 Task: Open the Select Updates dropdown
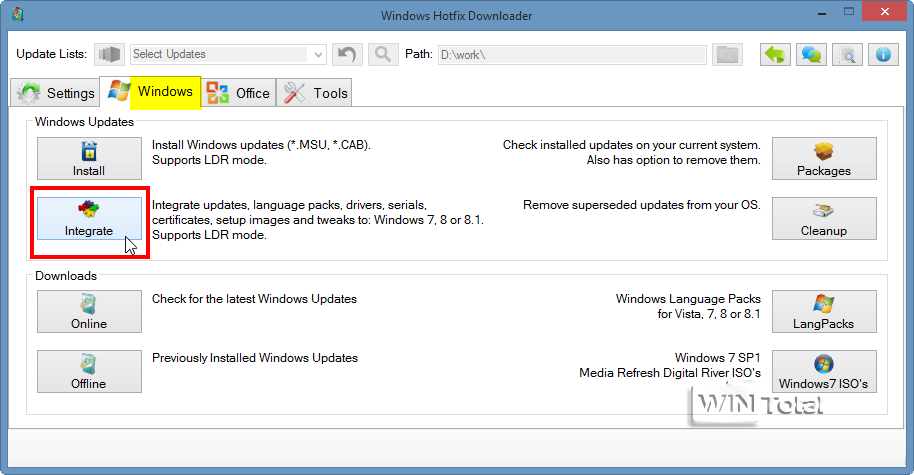(x=228, y=54)
